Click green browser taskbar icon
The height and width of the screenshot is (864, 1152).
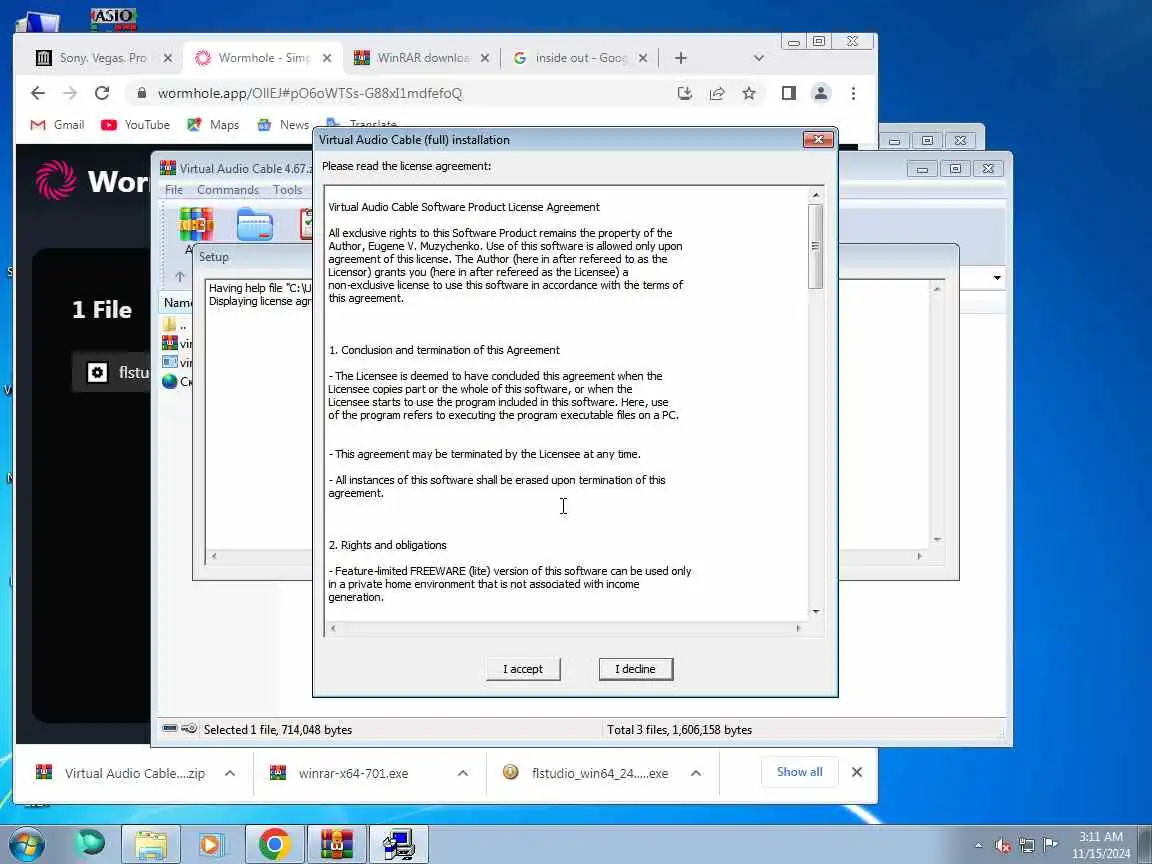91,844
